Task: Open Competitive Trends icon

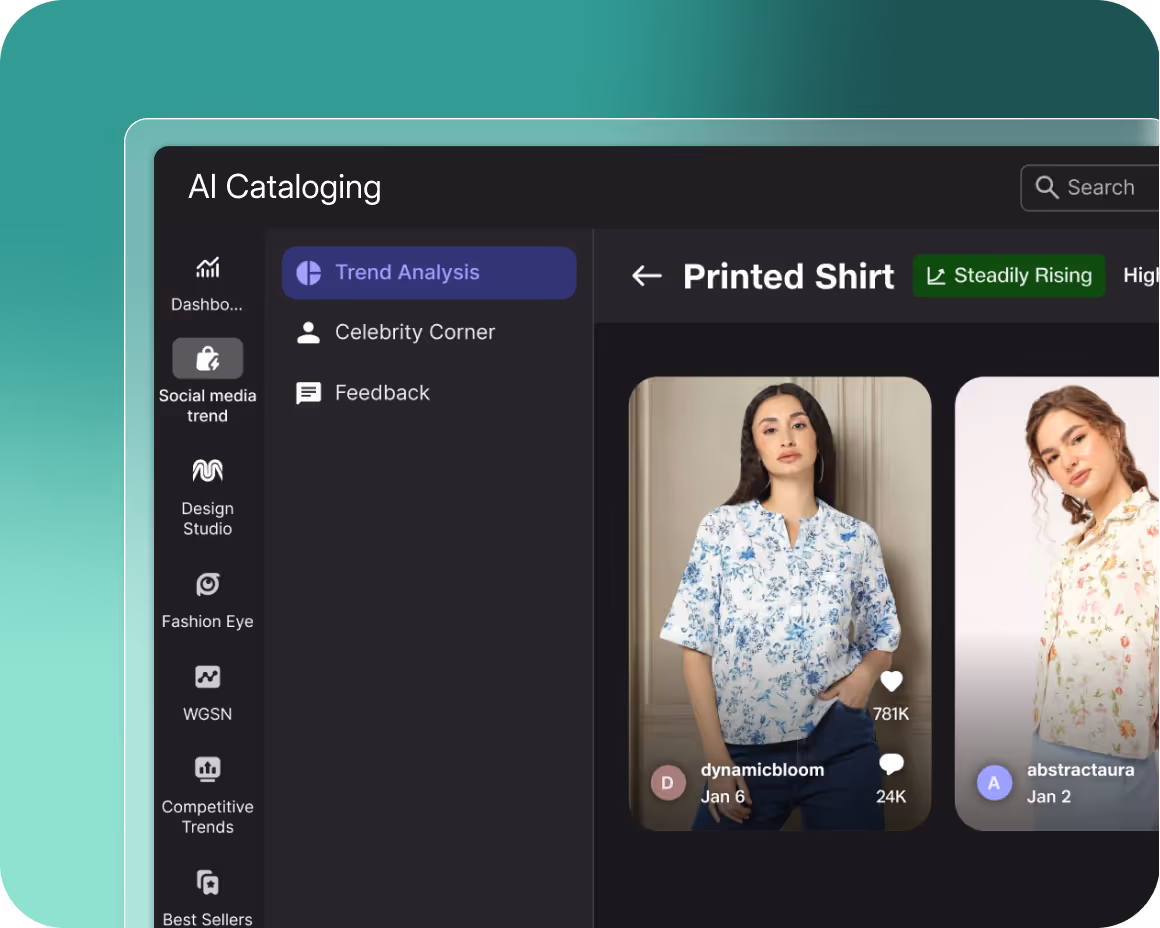Action: click(208, 769)
